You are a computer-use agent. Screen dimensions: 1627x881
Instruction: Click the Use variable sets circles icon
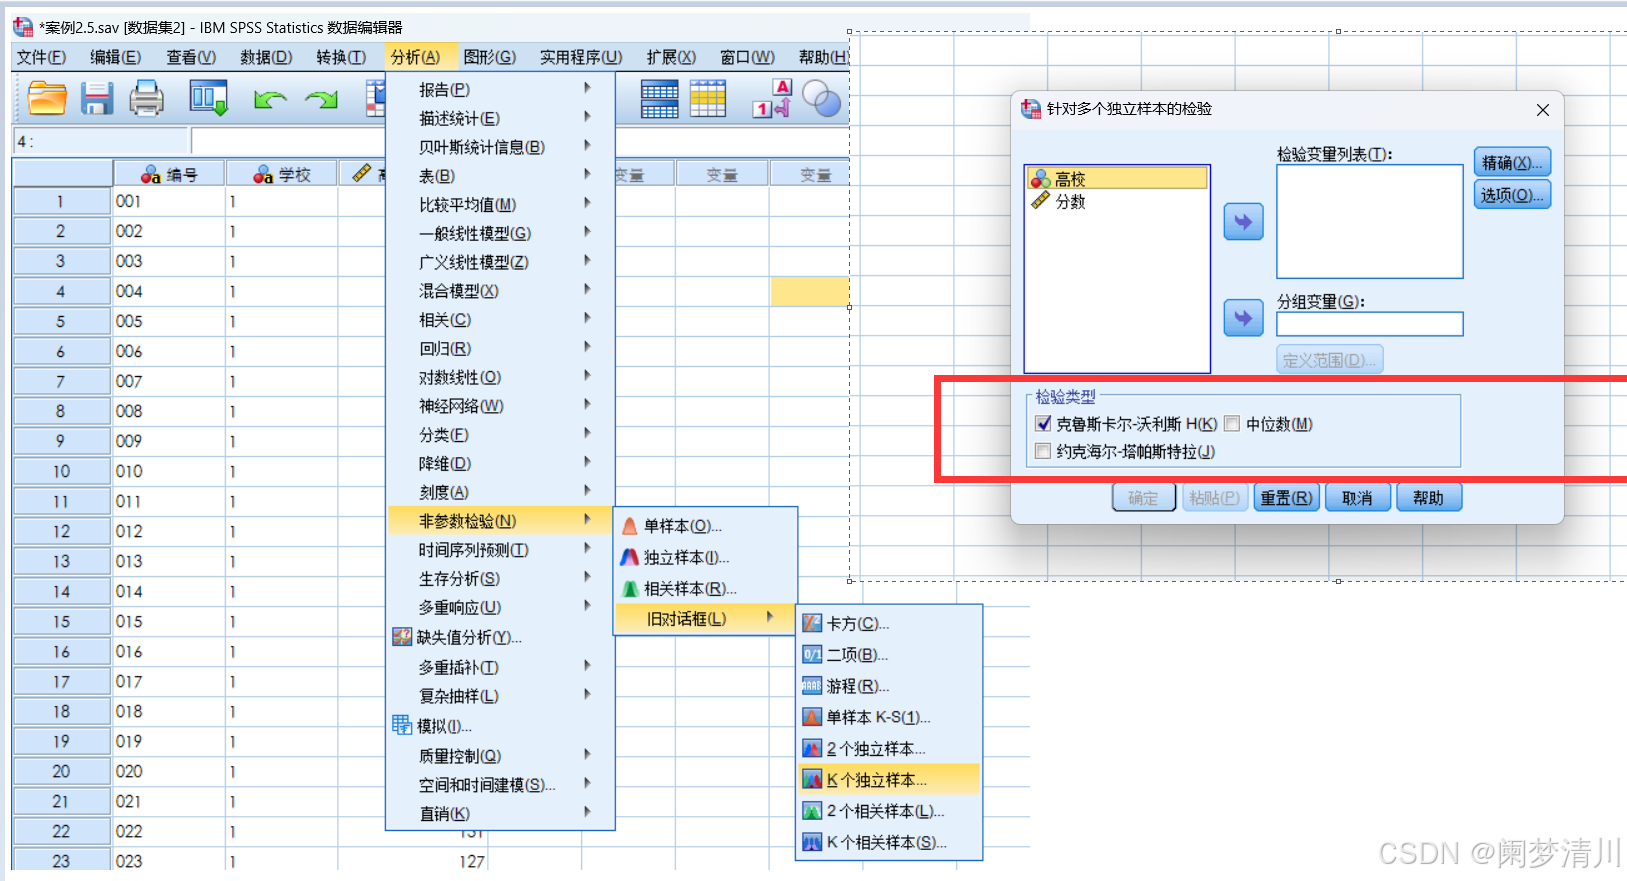[x=821, y=98]
